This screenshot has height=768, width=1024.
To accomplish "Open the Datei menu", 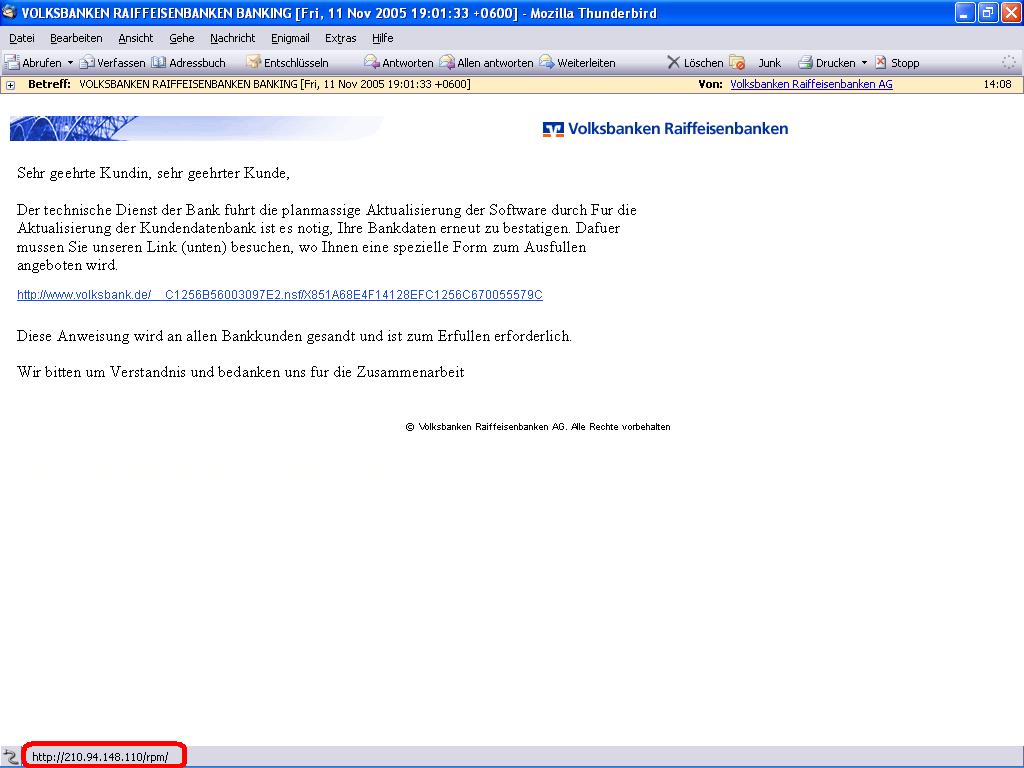I will [x=22, y=38].
